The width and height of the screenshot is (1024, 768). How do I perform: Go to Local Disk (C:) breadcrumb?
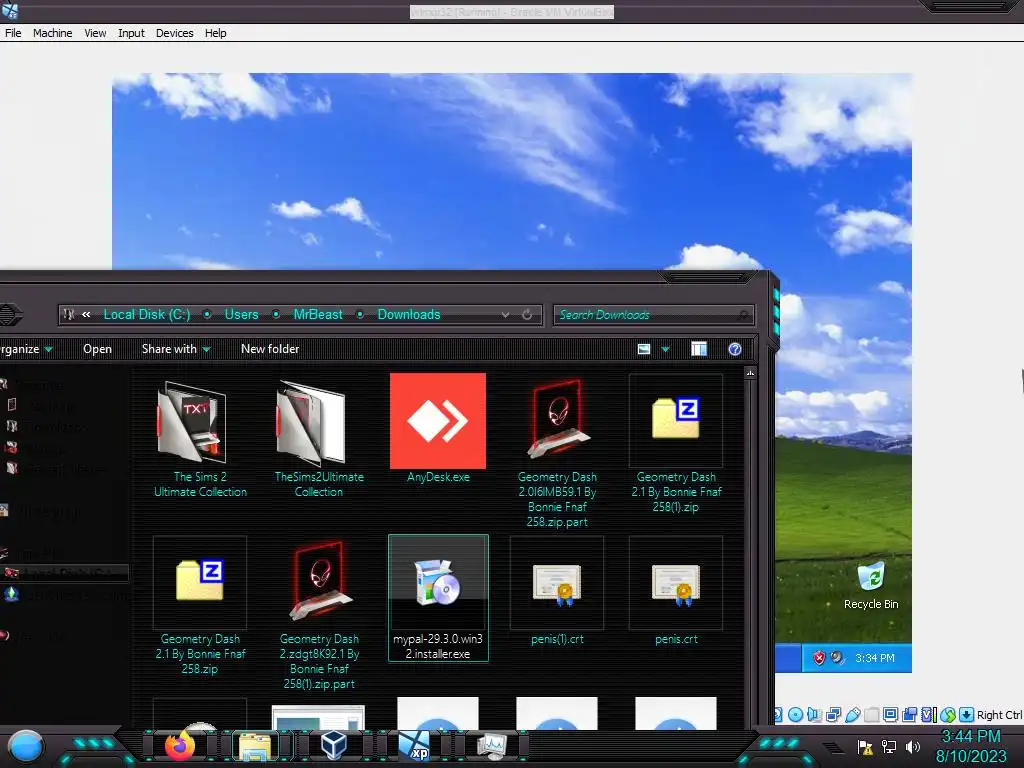tap(147, 314)
